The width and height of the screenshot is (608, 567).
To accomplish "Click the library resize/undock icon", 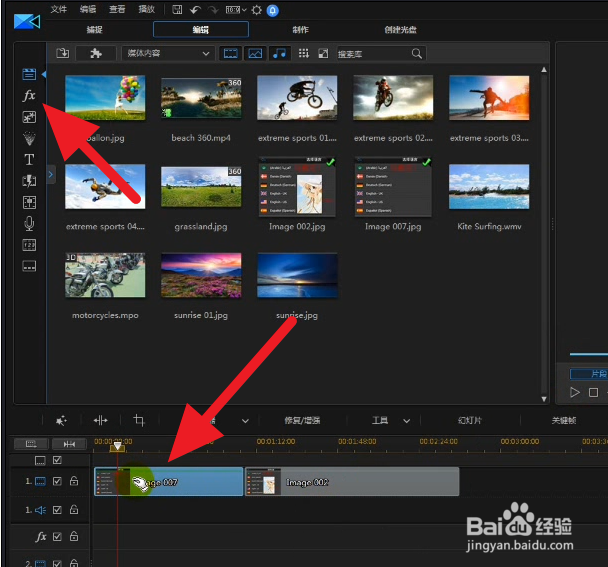I will pos(323,53).
